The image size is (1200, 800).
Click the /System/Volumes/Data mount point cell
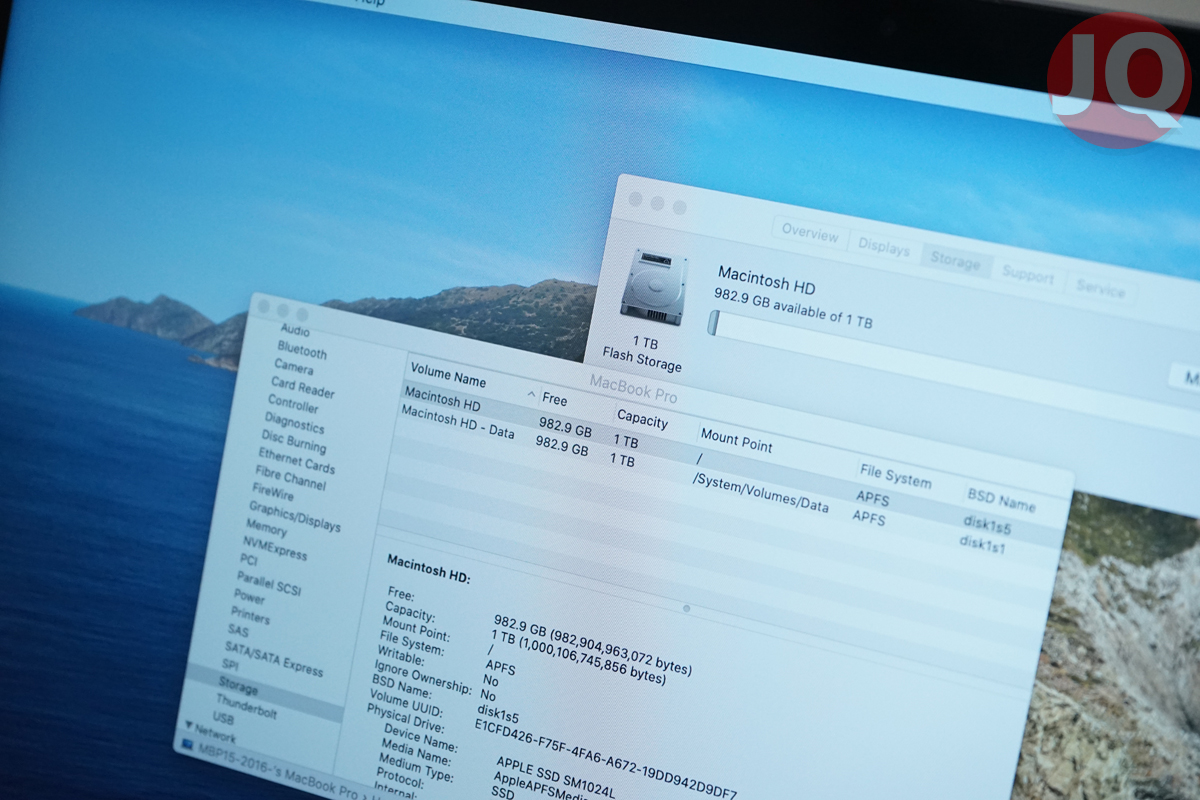point(761,493)
